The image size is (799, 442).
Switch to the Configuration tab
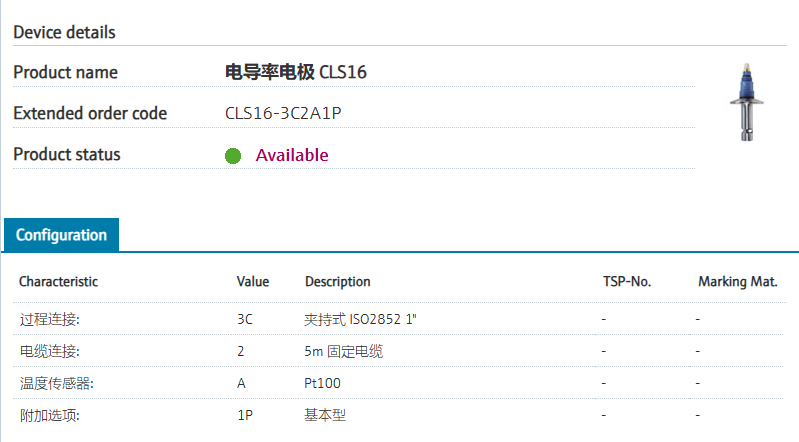(x=61, y=235)
